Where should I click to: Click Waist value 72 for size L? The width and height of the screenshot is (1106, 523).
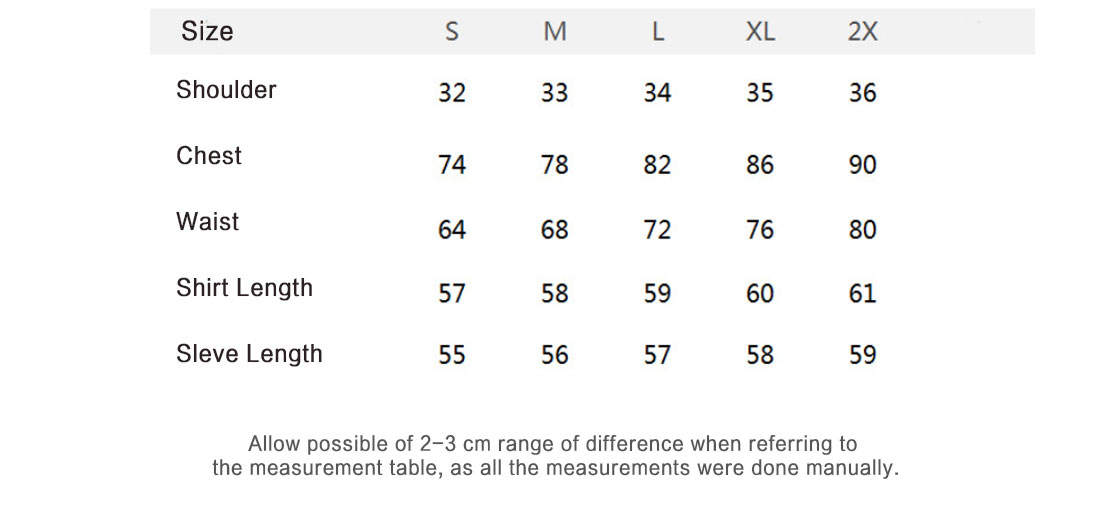tap(657, 230)
